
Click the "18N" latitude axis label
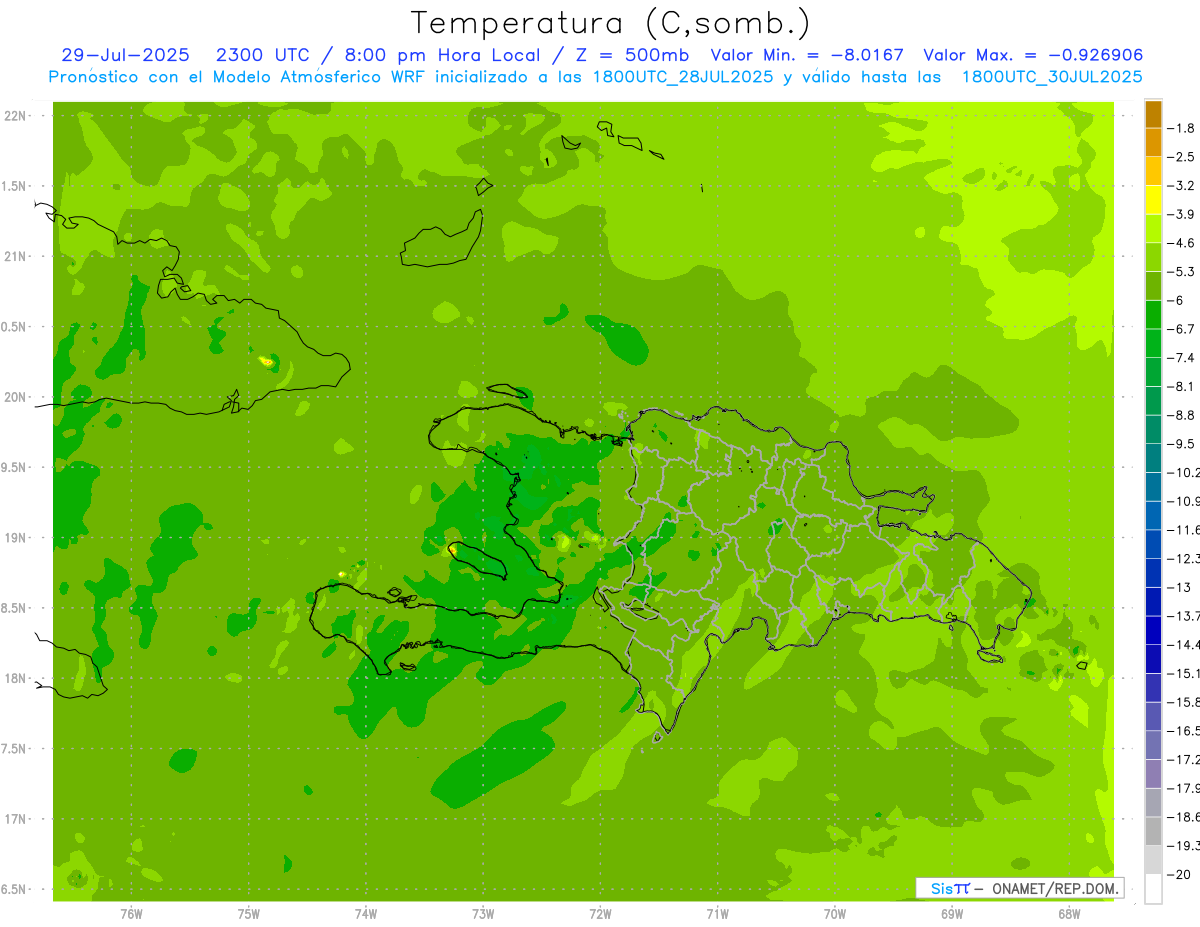[x=14, y=678]
